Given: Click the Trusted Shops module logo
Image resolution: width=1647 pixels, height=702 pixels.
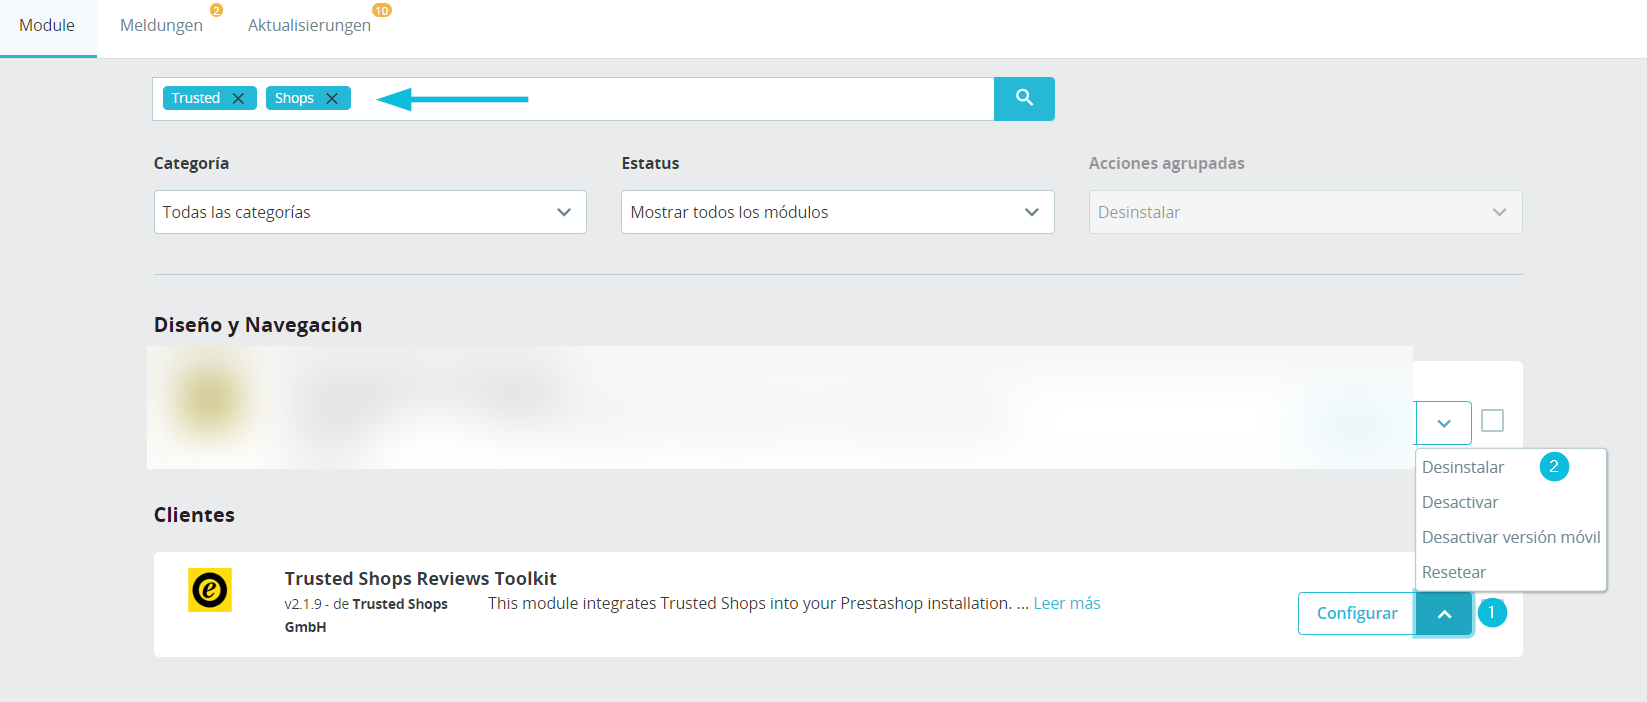Looking at the screenshot, I should (210, 590).
